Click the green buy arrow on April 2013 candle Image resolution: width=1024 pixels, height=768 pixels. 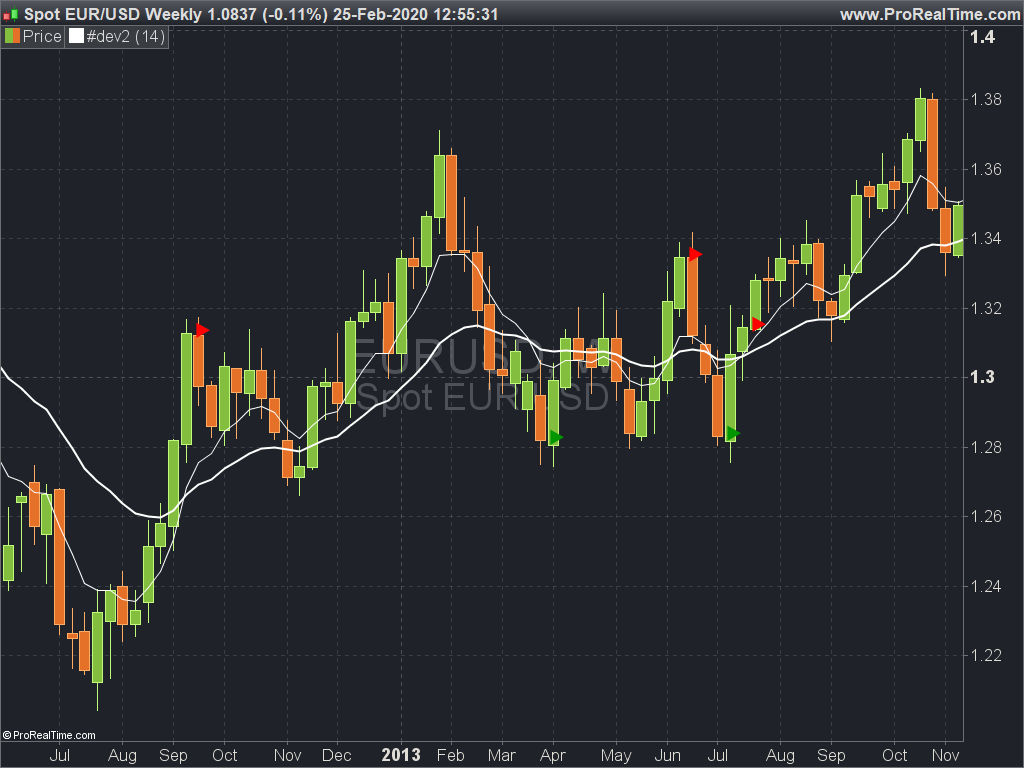[555, 437]
